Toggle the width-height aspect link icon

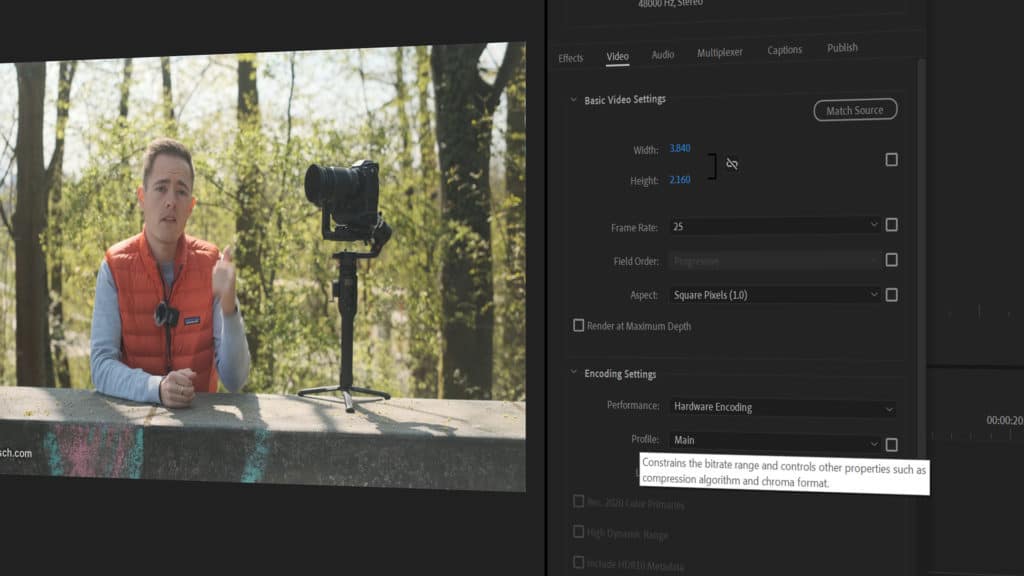(732, 164)
